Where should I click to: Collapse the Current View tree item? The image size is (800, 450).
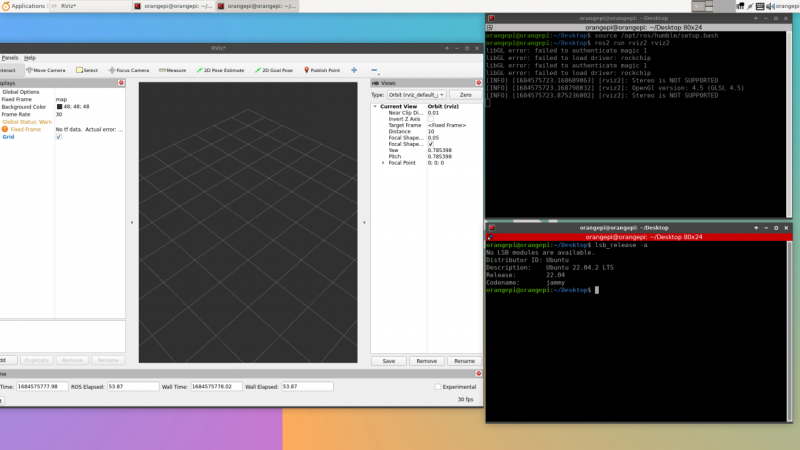coord(375,106)
